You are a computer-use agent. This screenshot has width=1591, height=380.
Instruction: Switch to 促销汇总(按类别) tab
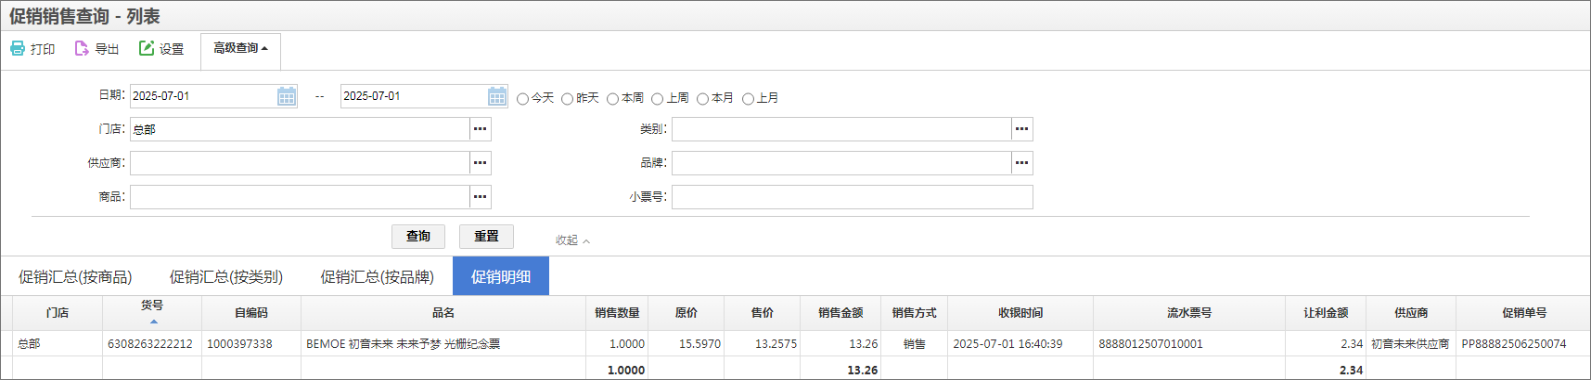pos(226,277)
